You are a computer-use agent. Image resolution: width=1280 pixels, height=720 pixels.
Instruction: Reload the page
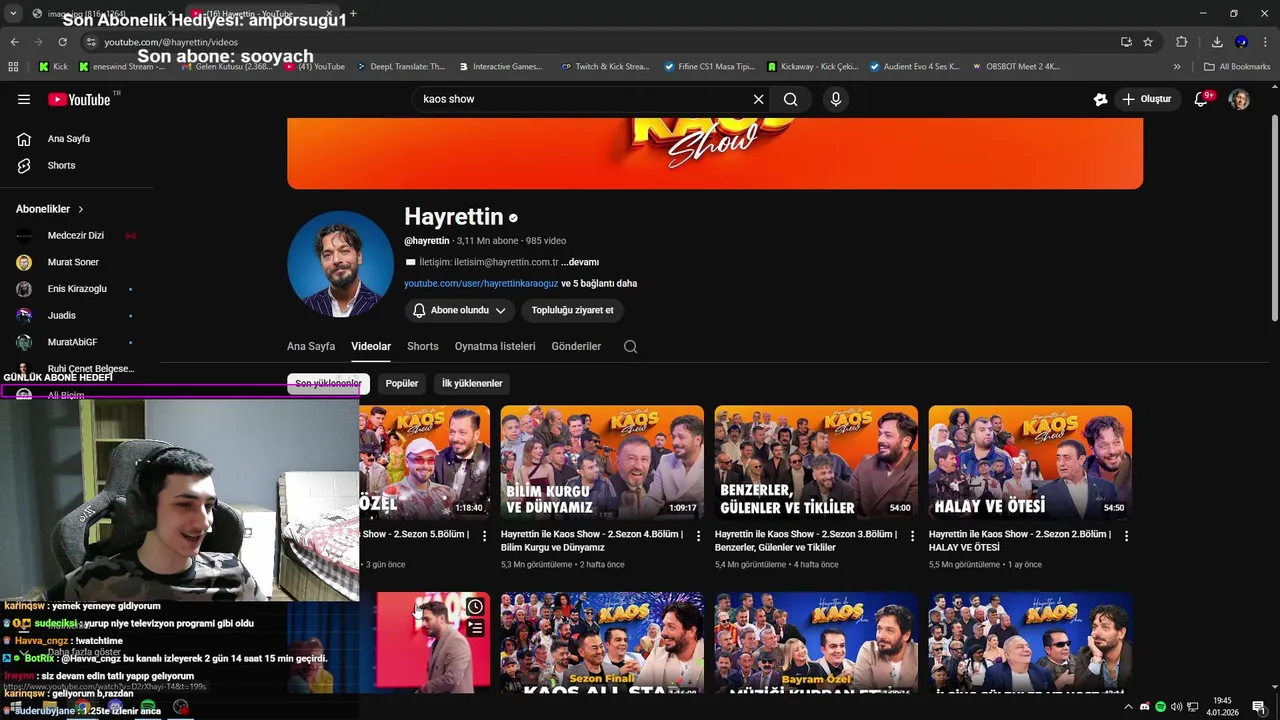[x=62, y=42]
